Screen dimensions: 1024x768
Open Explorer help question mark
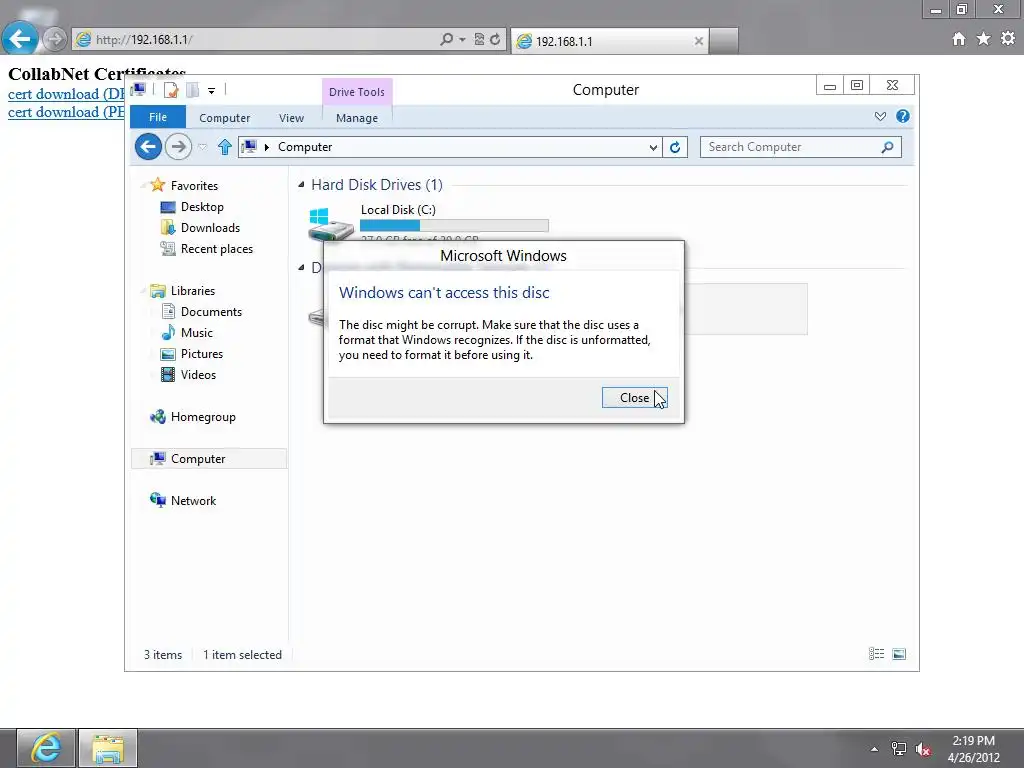coord(903,116)
